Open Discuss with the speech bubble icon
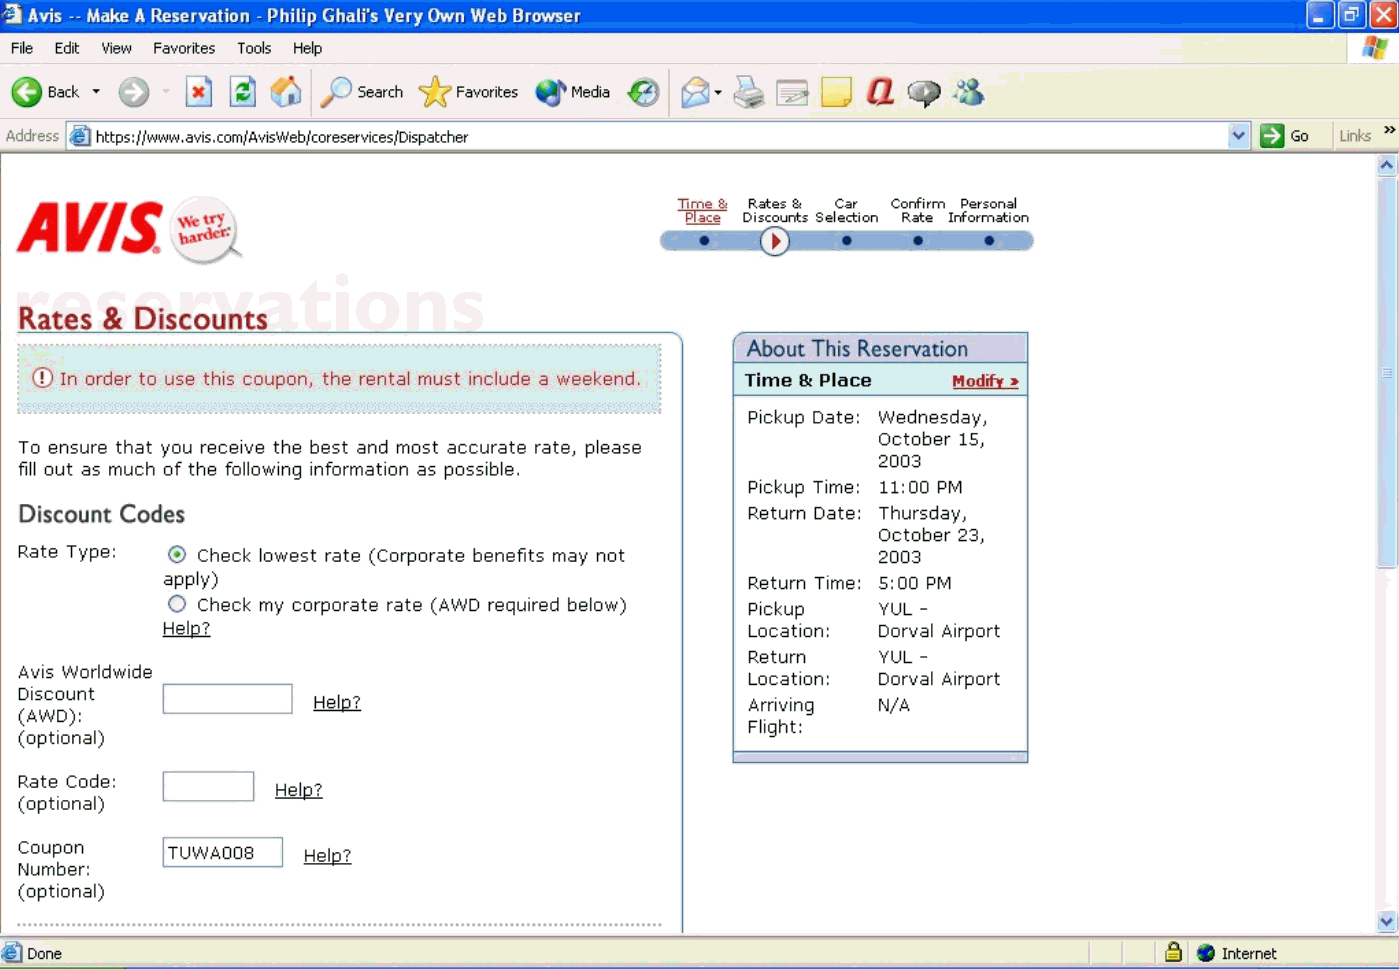Viewport: 1399px width, 969px height. pos(924,92)
